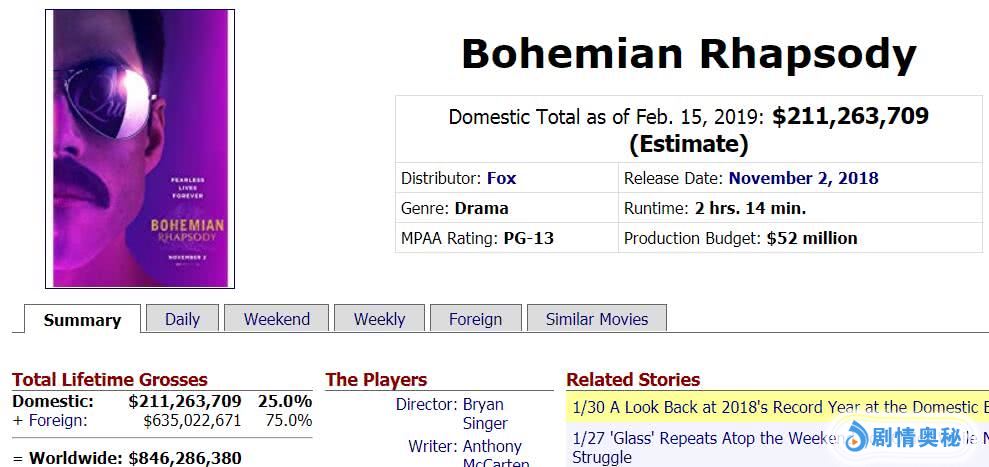989x467 pixels.
Task: Click the blue play-button watermark logo
Action: (x=856, y=437)
